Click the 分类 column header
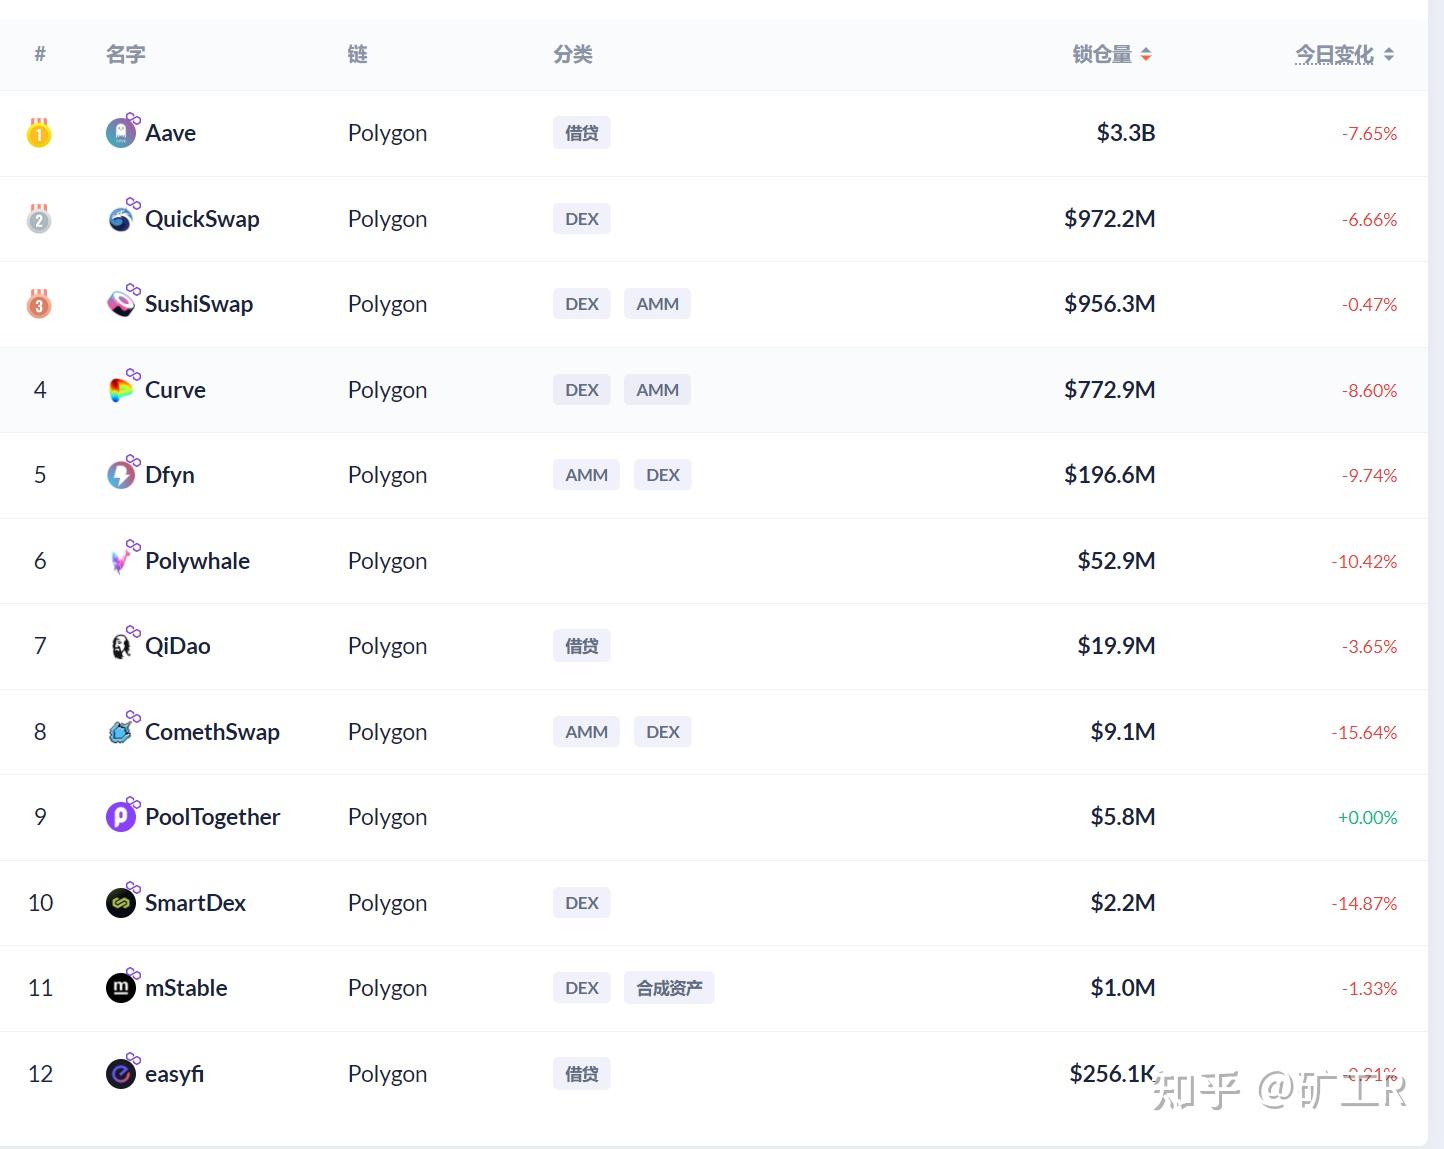 tap(573, 55)
